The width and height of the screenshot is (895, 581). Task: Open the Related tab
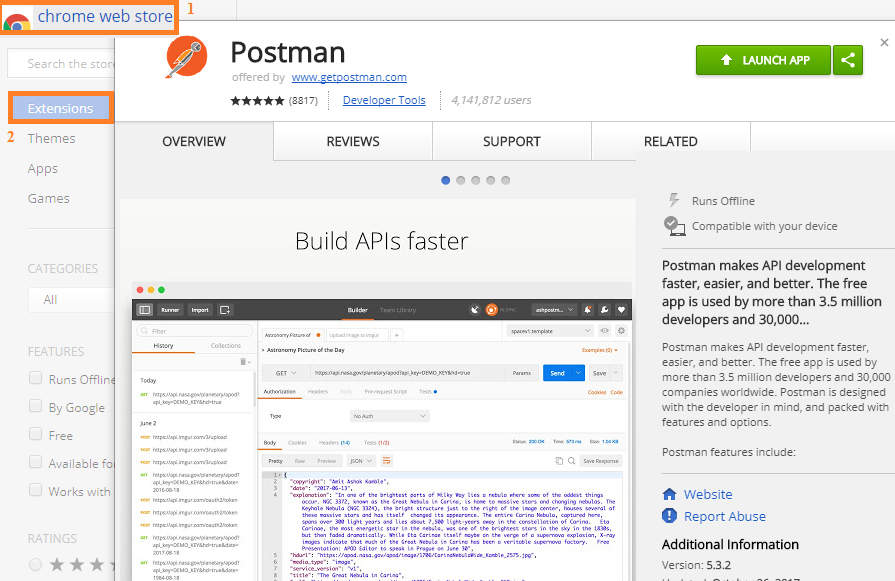tap(671, 142)
